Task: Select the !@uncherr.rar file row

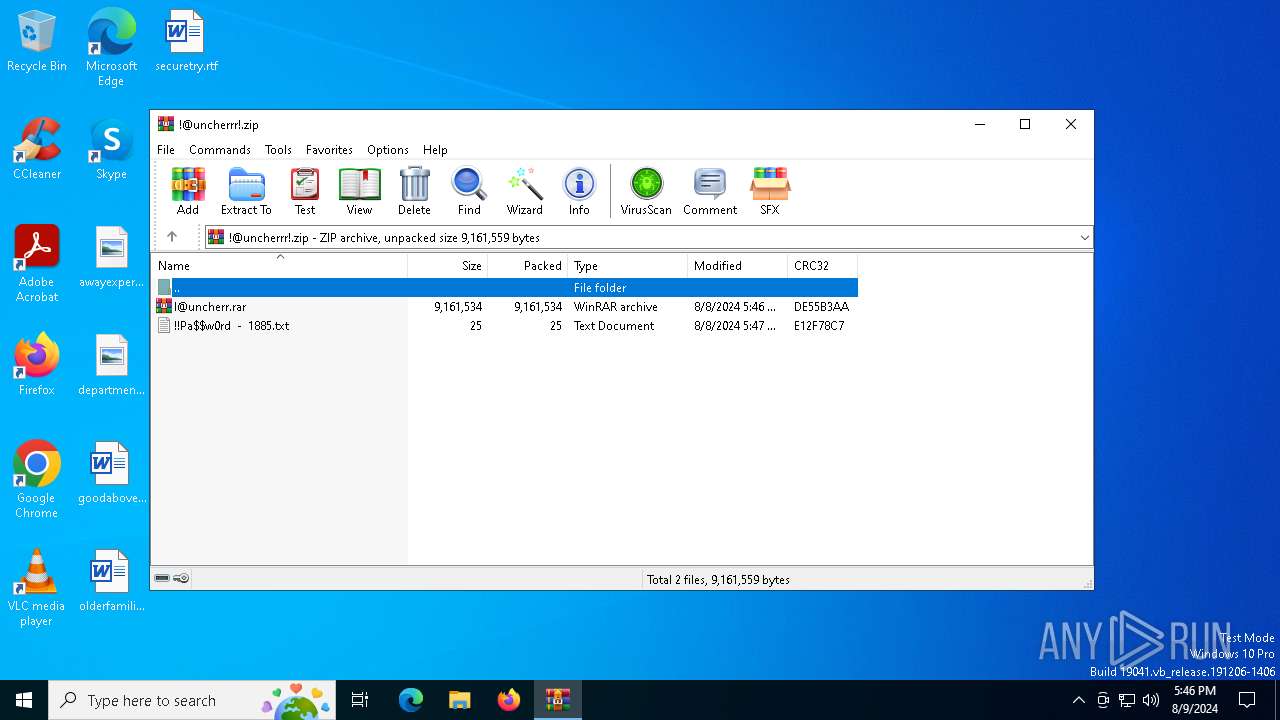Action: click(x=505, y=307)
